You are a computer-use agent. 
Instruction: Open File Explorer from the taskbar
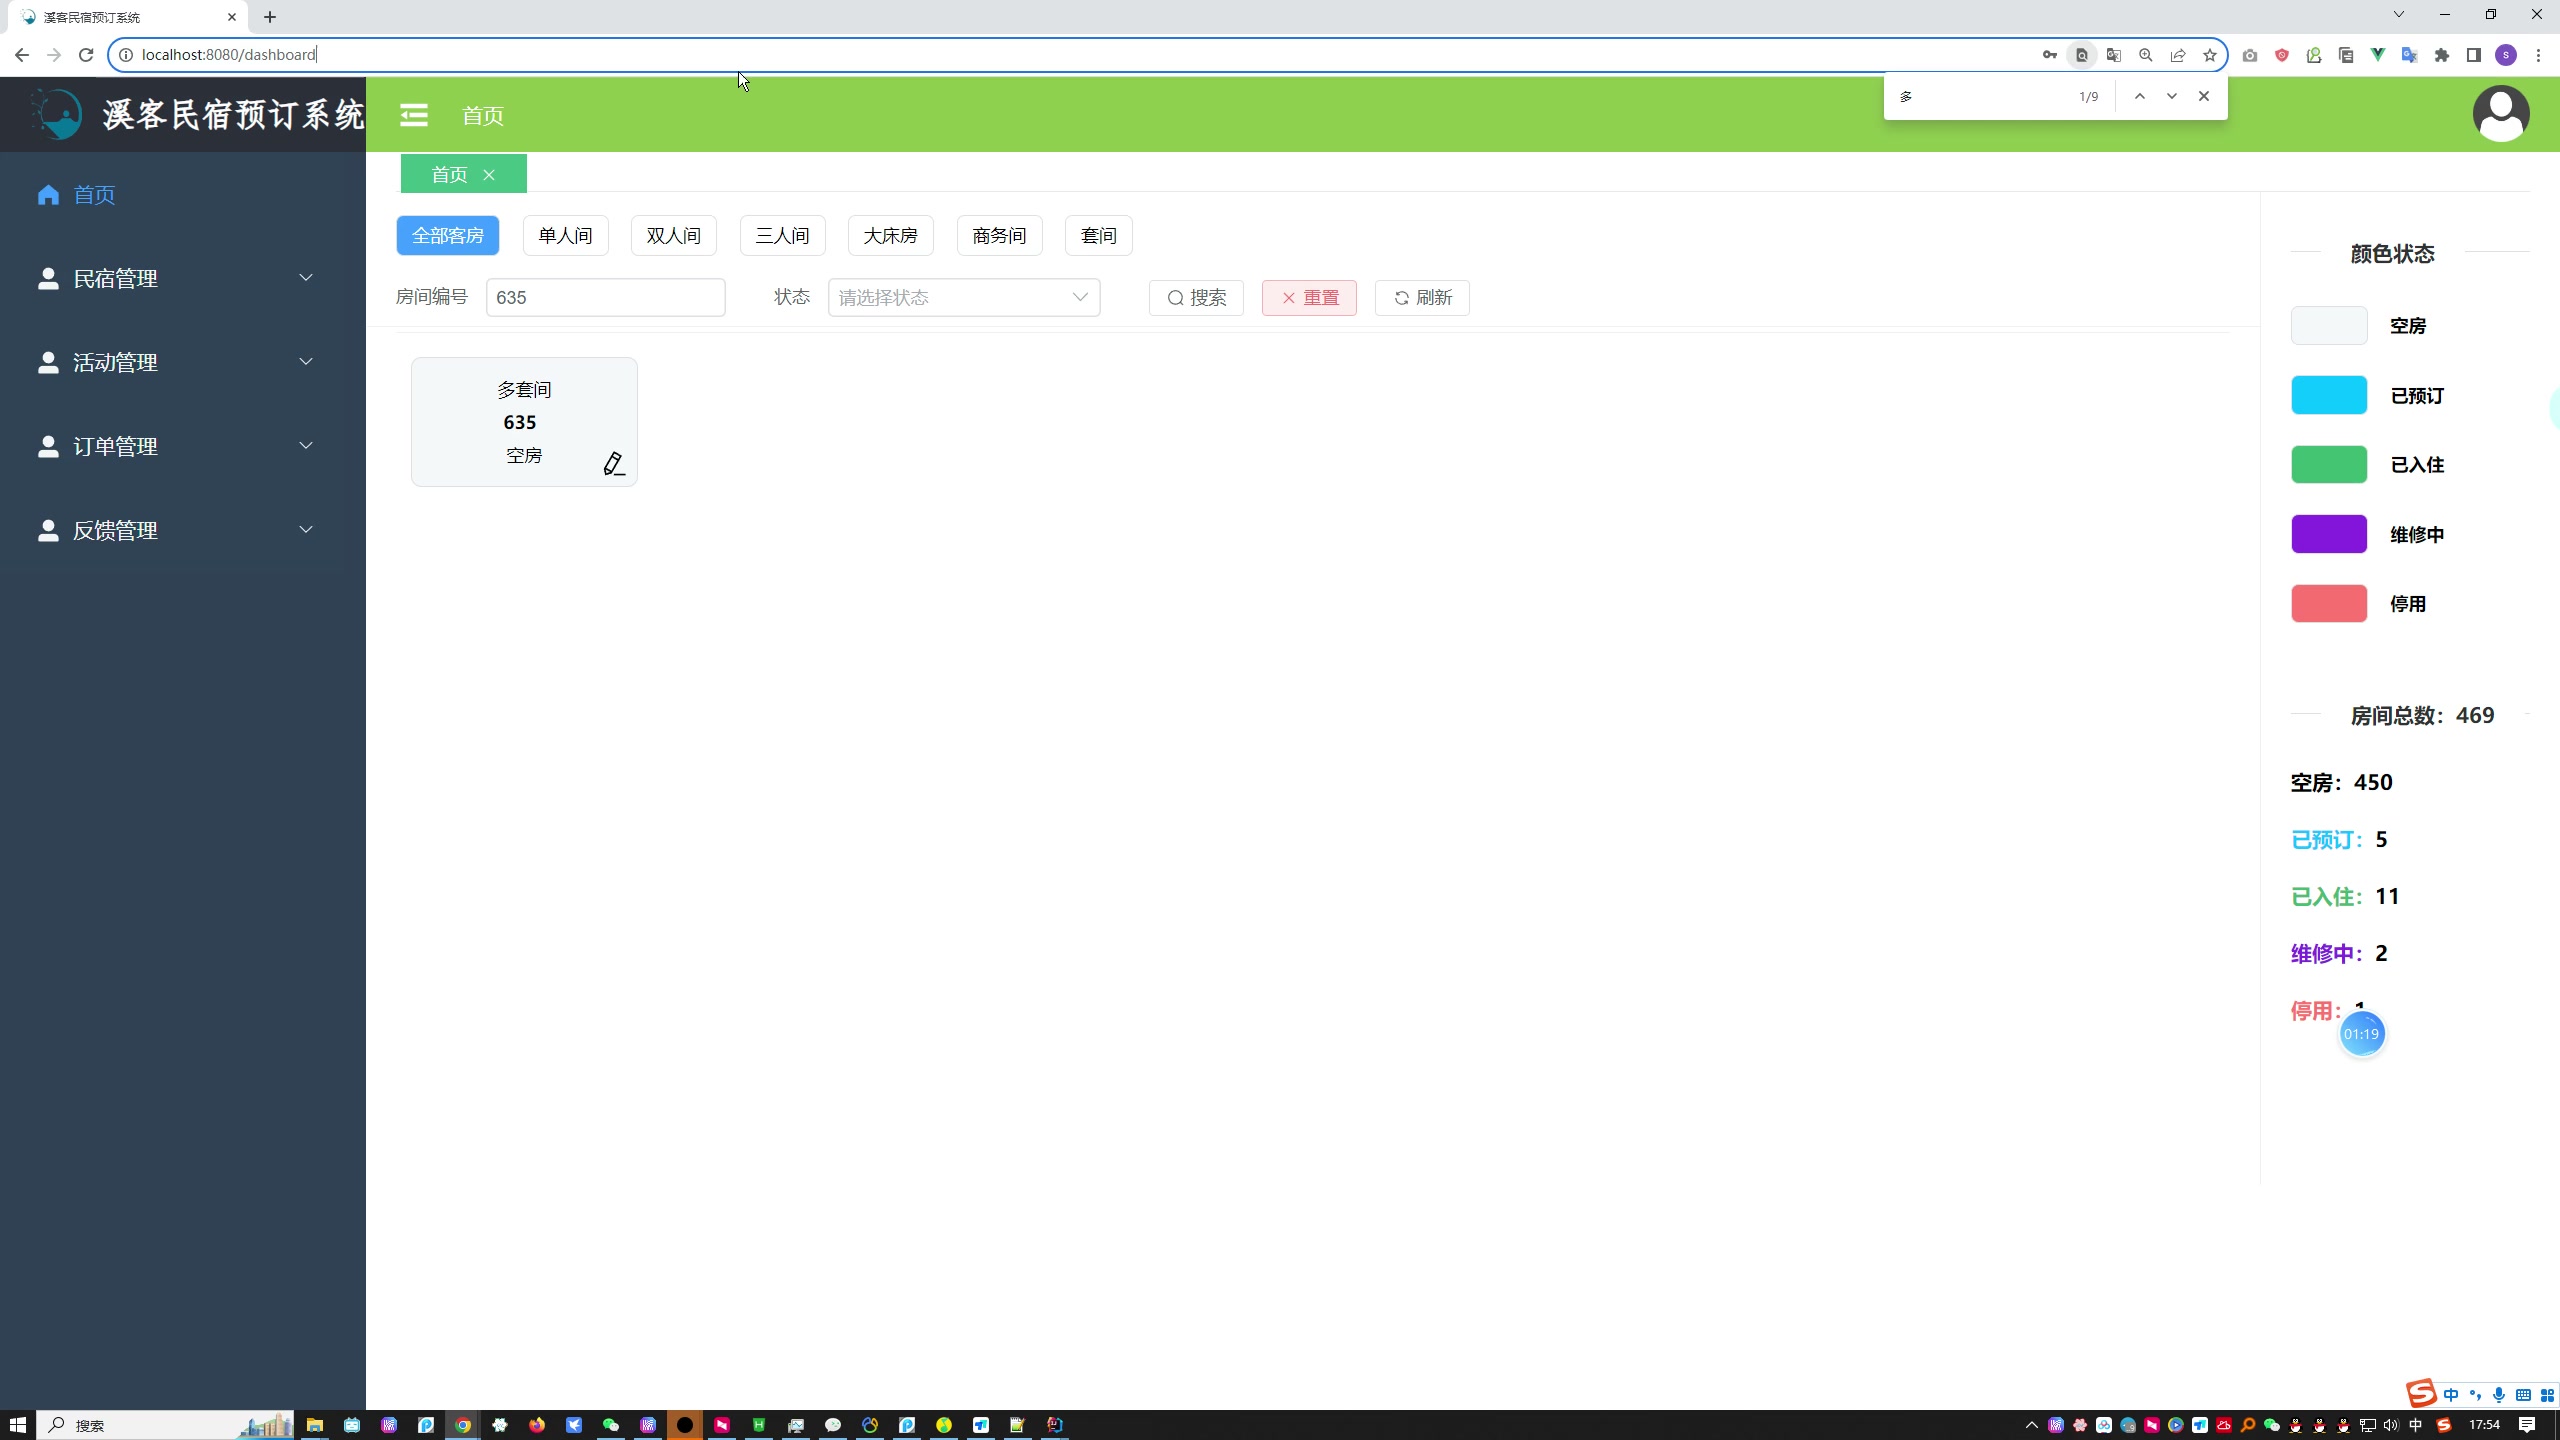(x=315, y=1425)
